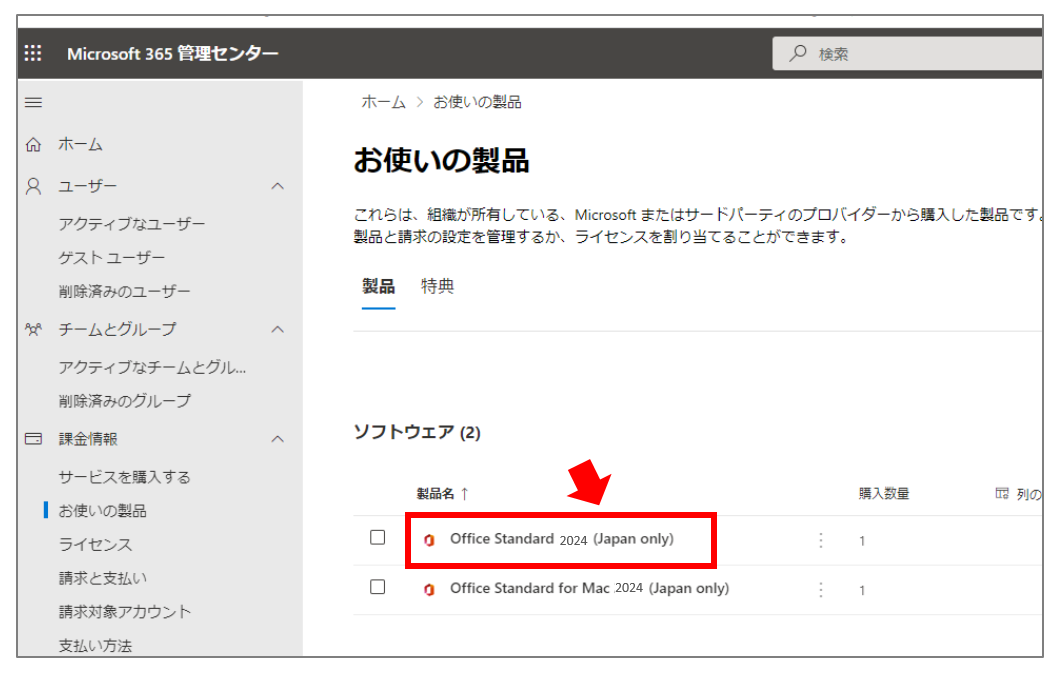
Task: Switch to the 特典 tab
Action: pyautogui.click(x=438, y=286)
